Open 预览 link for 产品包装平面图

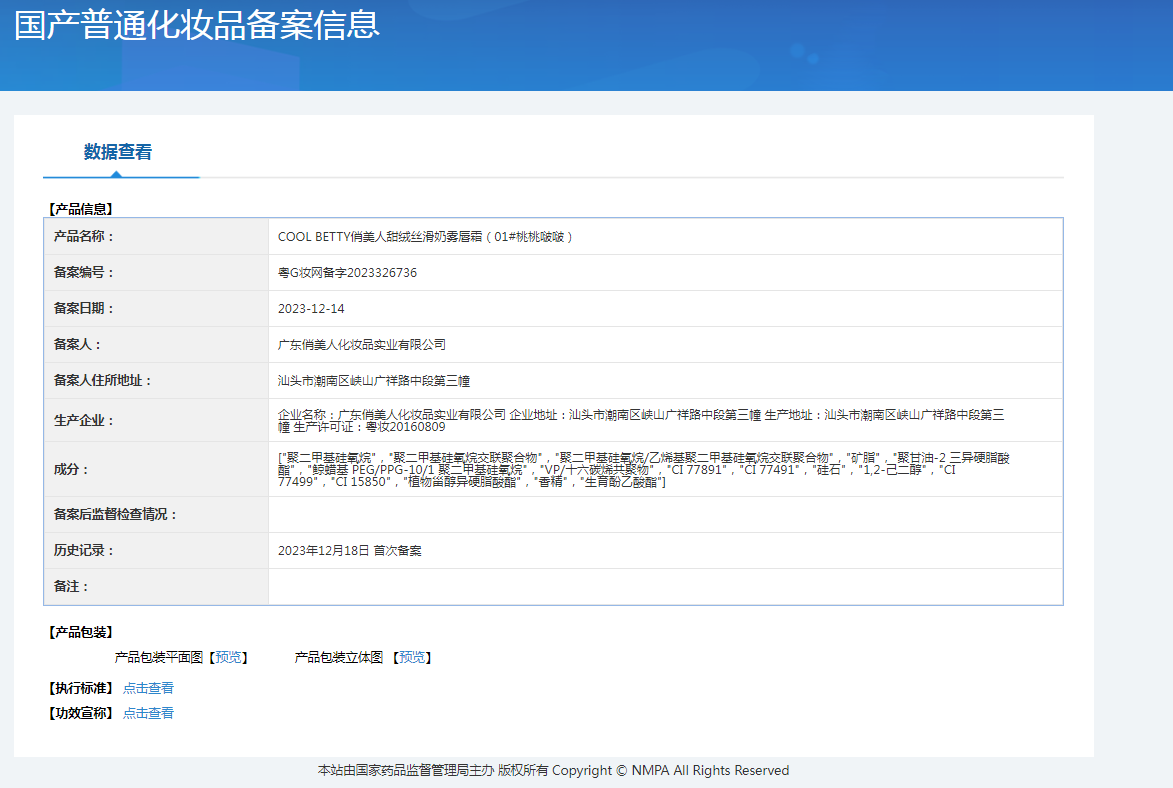(x=228, y=657)
